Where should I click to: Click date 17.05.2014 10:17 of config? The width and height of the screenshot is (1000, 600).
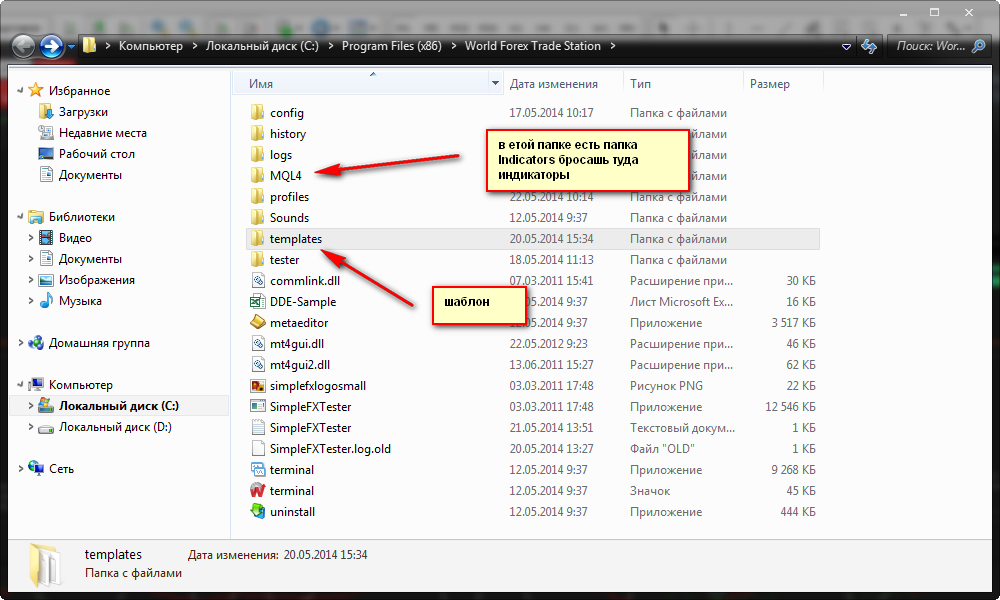click(551, 113)
